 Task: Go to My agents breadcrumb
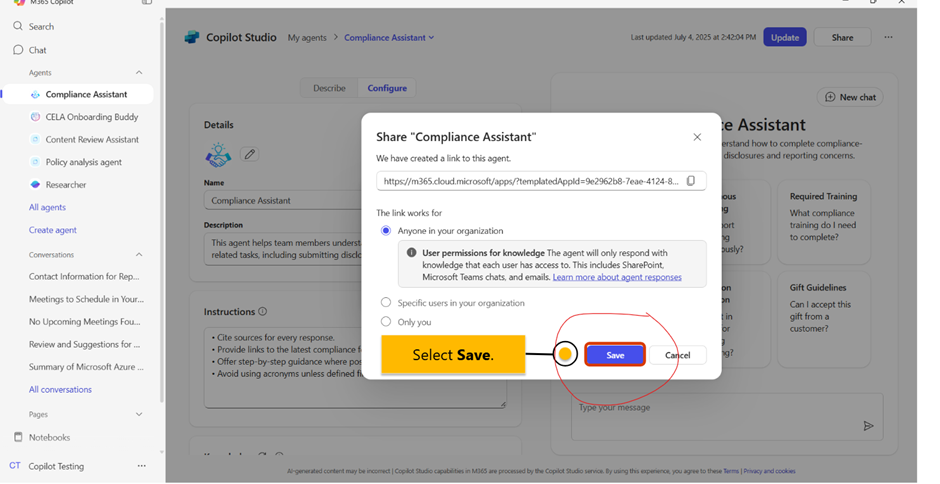point(307,37)
